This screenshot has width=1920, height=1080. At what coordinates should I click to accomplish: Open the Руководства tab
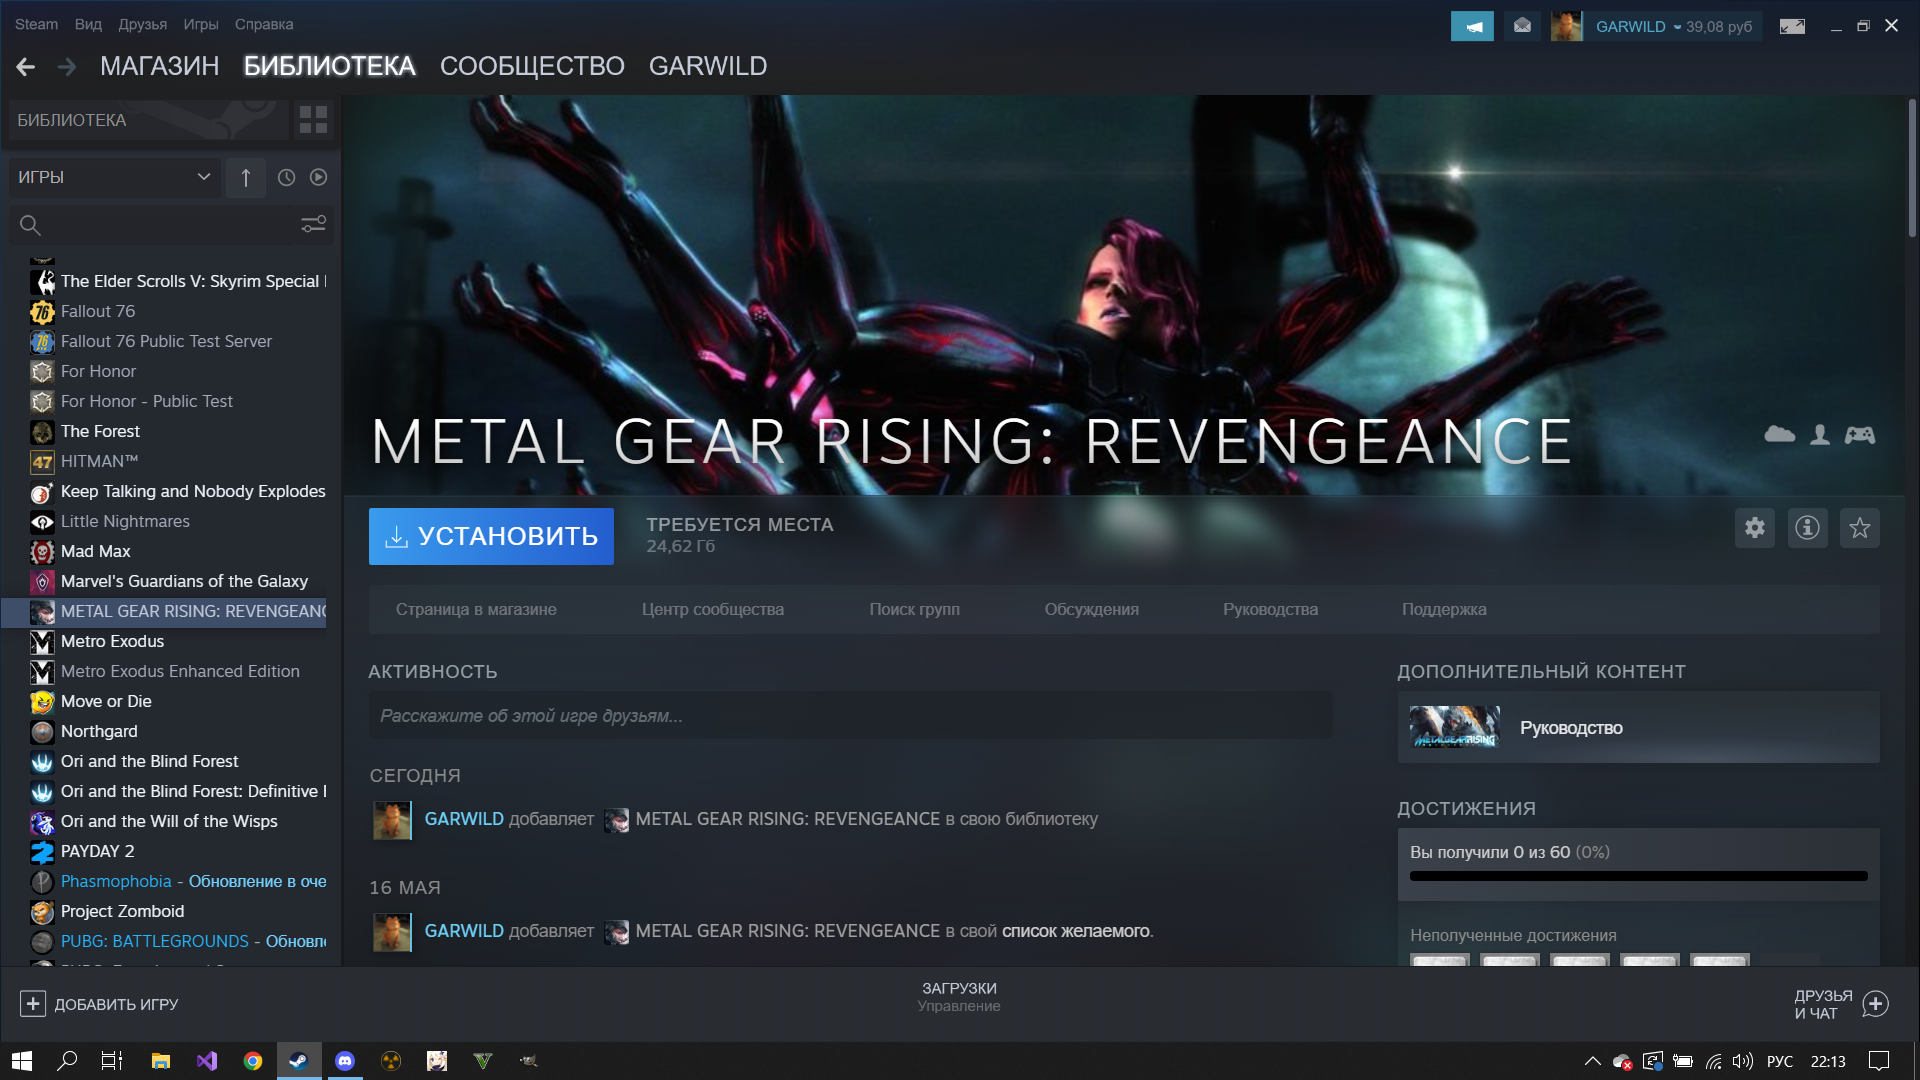click(1270, 609)
